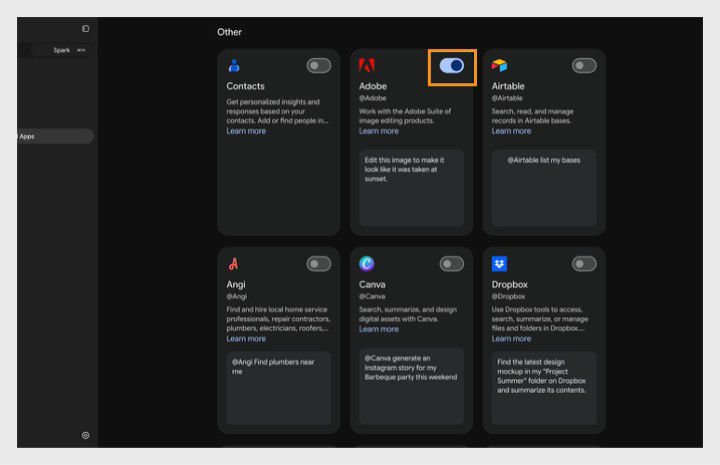Image resolution: width=720 pixels, height=465 pixels.
Task: Open Learn more under Adobe
Action: pyautogui.click(x=379, y=131)
